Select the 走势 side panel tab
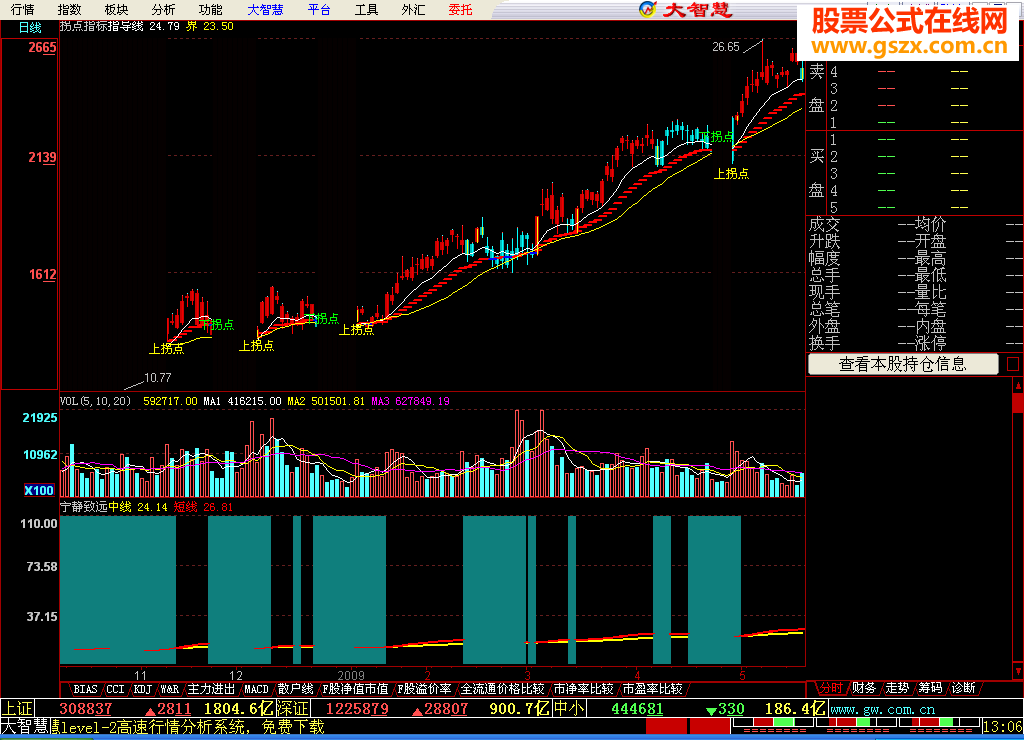 pos(897,688)
